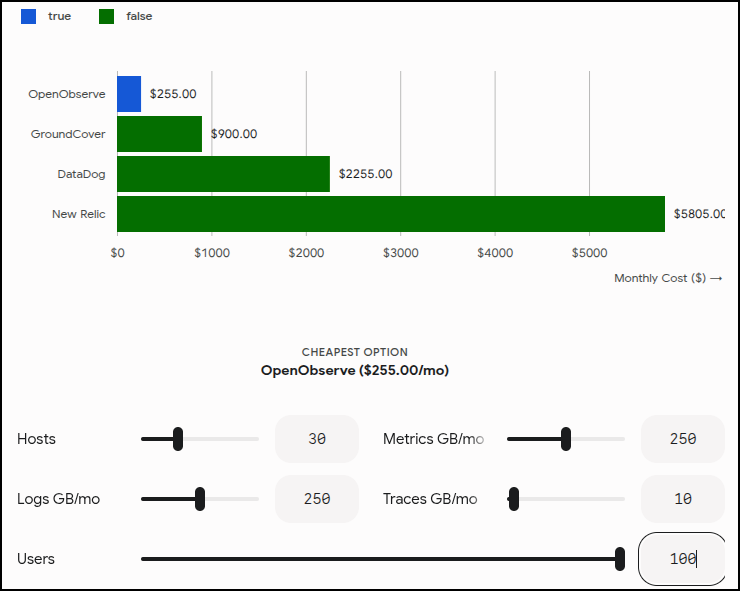740x591 pixels.
Task: Focus the Metrics GB/mo value field
Action: [x=682, y=439]
